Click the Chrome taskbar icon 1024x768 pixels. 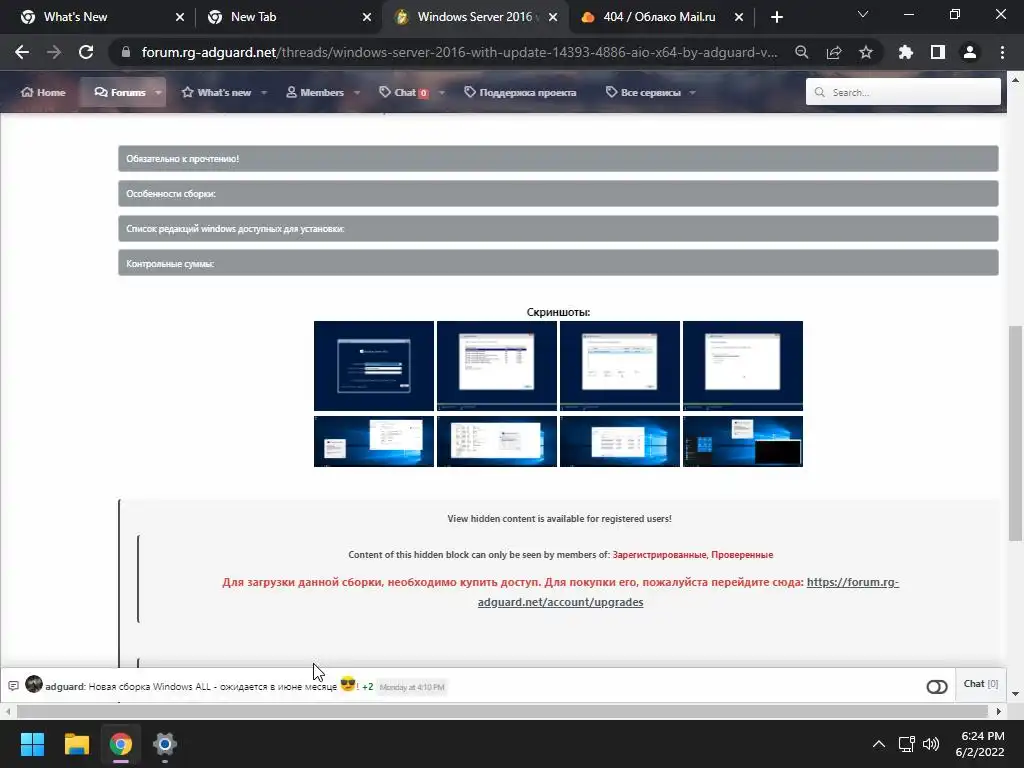[x=121, y=744]
